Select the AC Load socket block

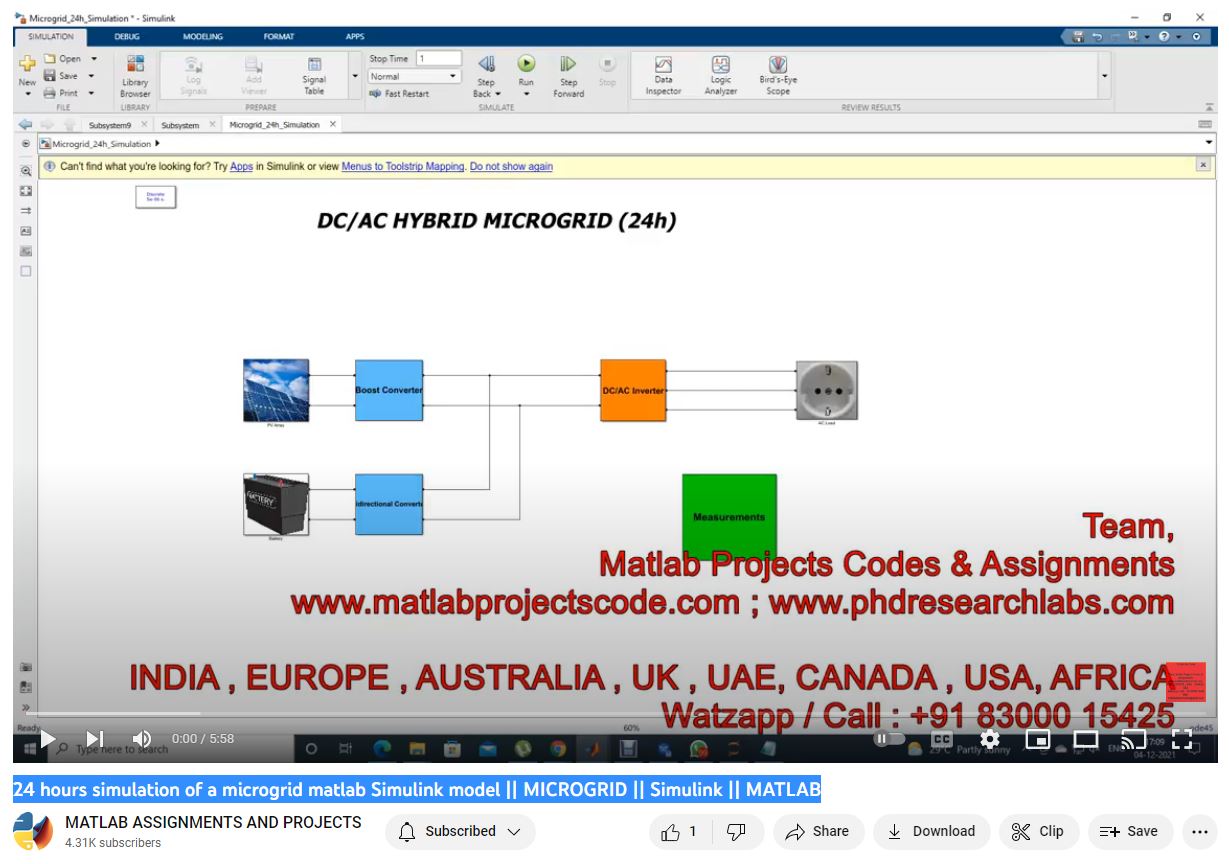click(826, 390)
